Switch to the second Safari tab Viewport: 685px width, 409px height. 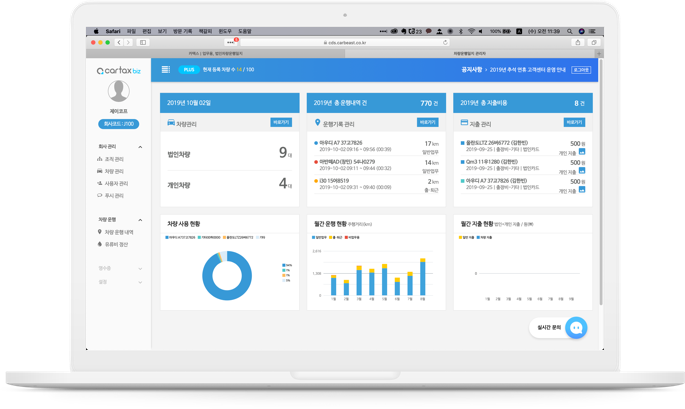[x=470, y=53]
